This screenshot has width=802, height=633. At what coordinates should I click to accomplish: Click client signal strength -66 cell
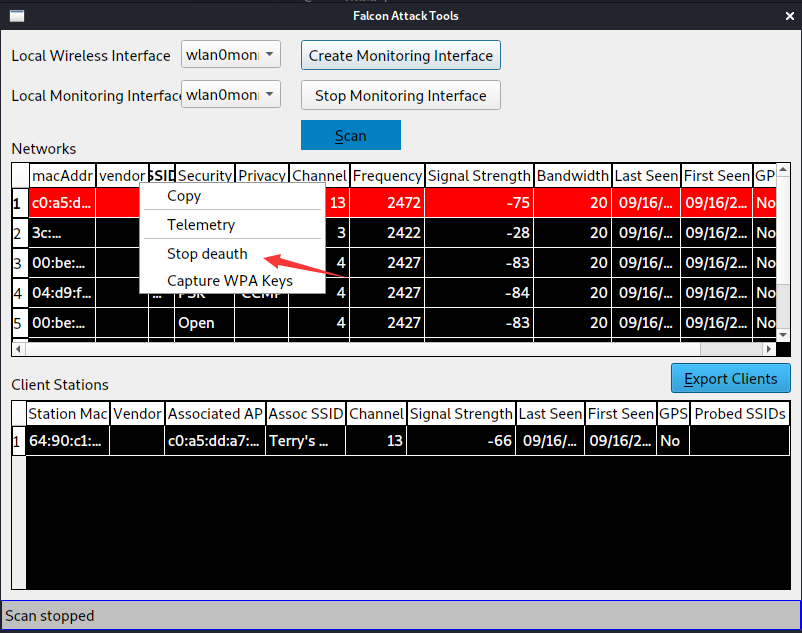coord(461,441)
